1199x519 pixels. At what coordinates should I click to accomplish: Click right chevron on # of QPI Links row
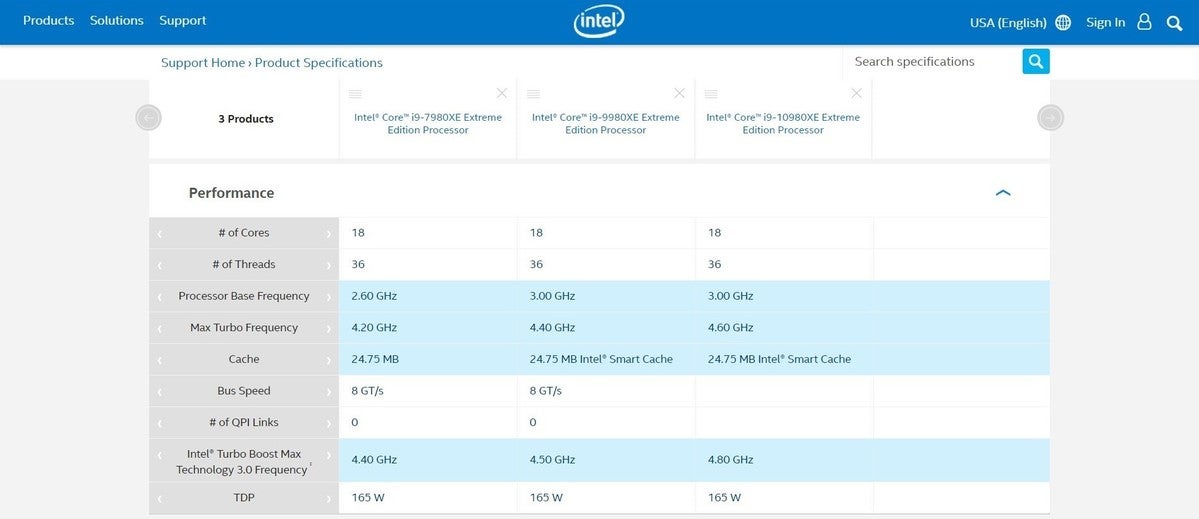point(329,423)
